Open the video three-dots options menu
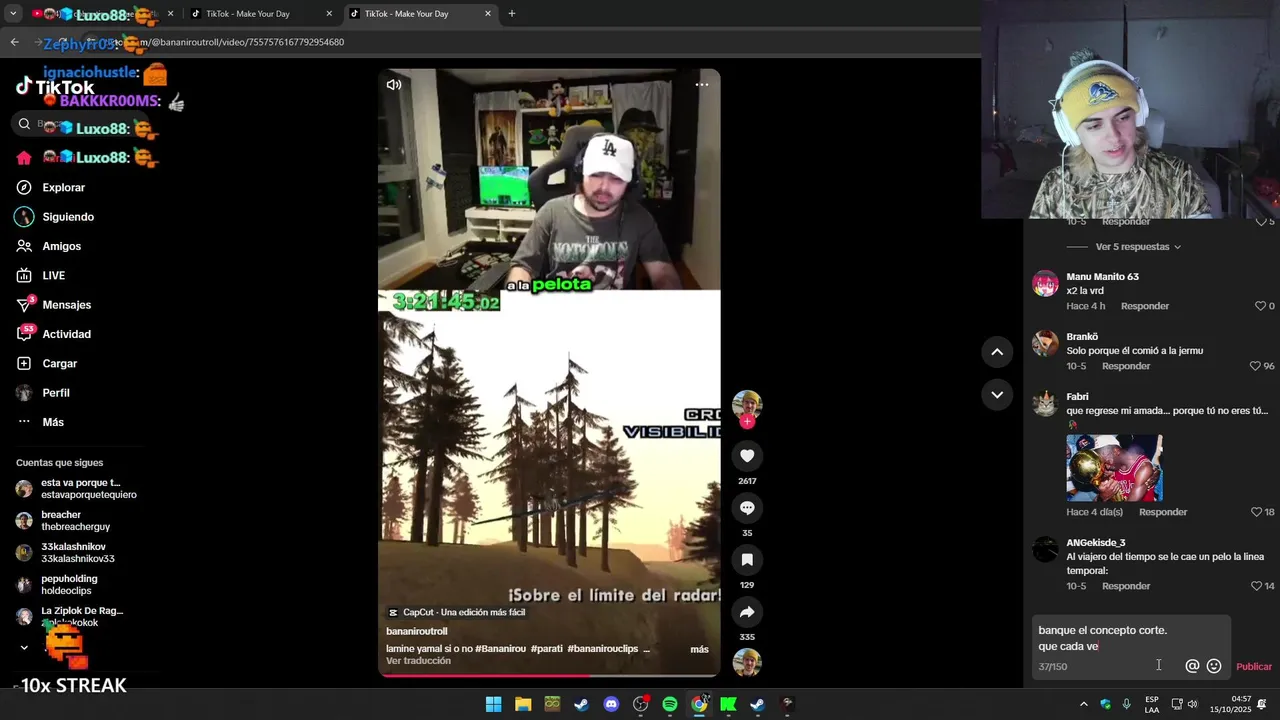 click(x=702, y=85)
